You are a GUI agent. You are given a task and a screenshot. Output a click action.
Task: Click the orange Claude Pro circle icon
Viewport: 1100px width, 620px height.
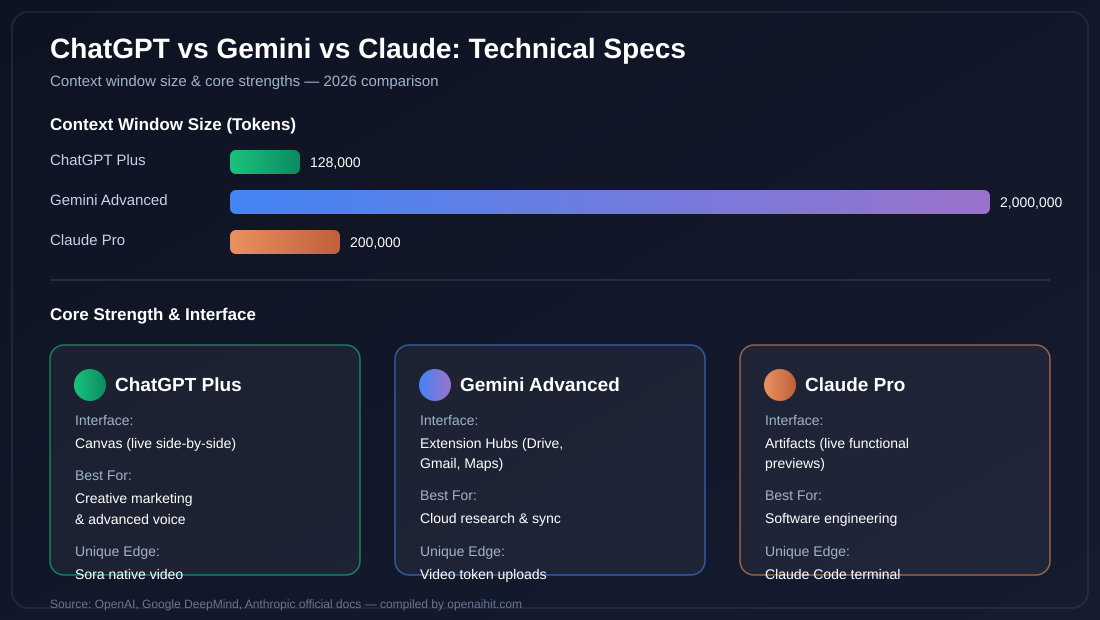[780, 385]
